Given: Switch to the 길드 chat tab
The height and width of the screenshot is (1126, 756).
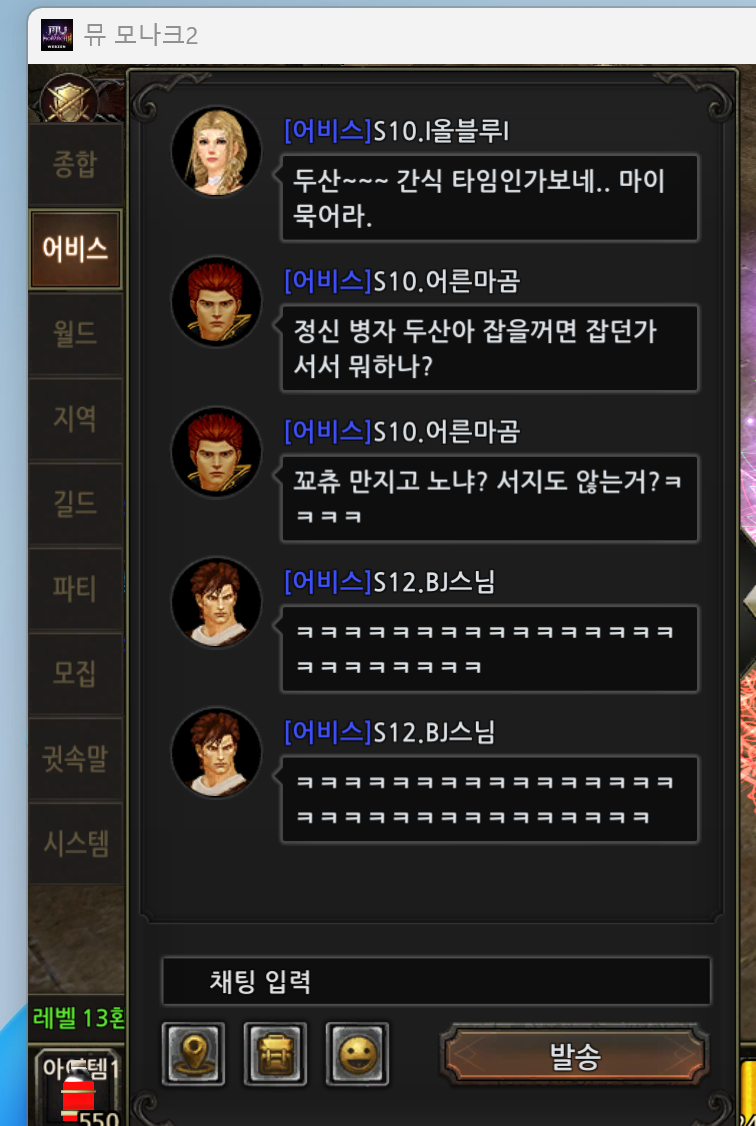Looking at the screenshot, I should tap(75, 503).
